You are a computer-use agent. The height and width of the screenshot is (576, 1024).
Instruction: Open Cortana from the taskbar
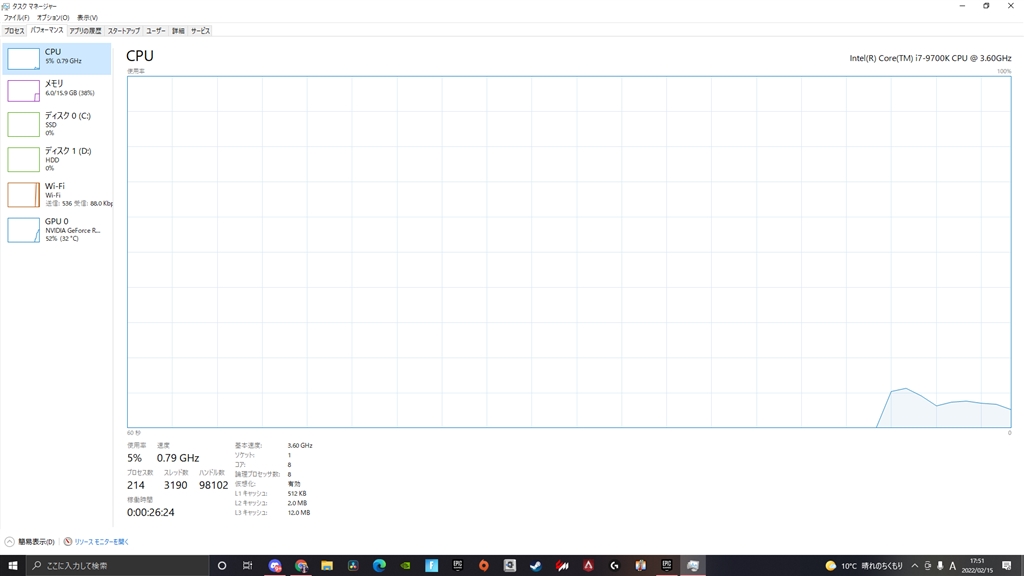click(222, 566)
